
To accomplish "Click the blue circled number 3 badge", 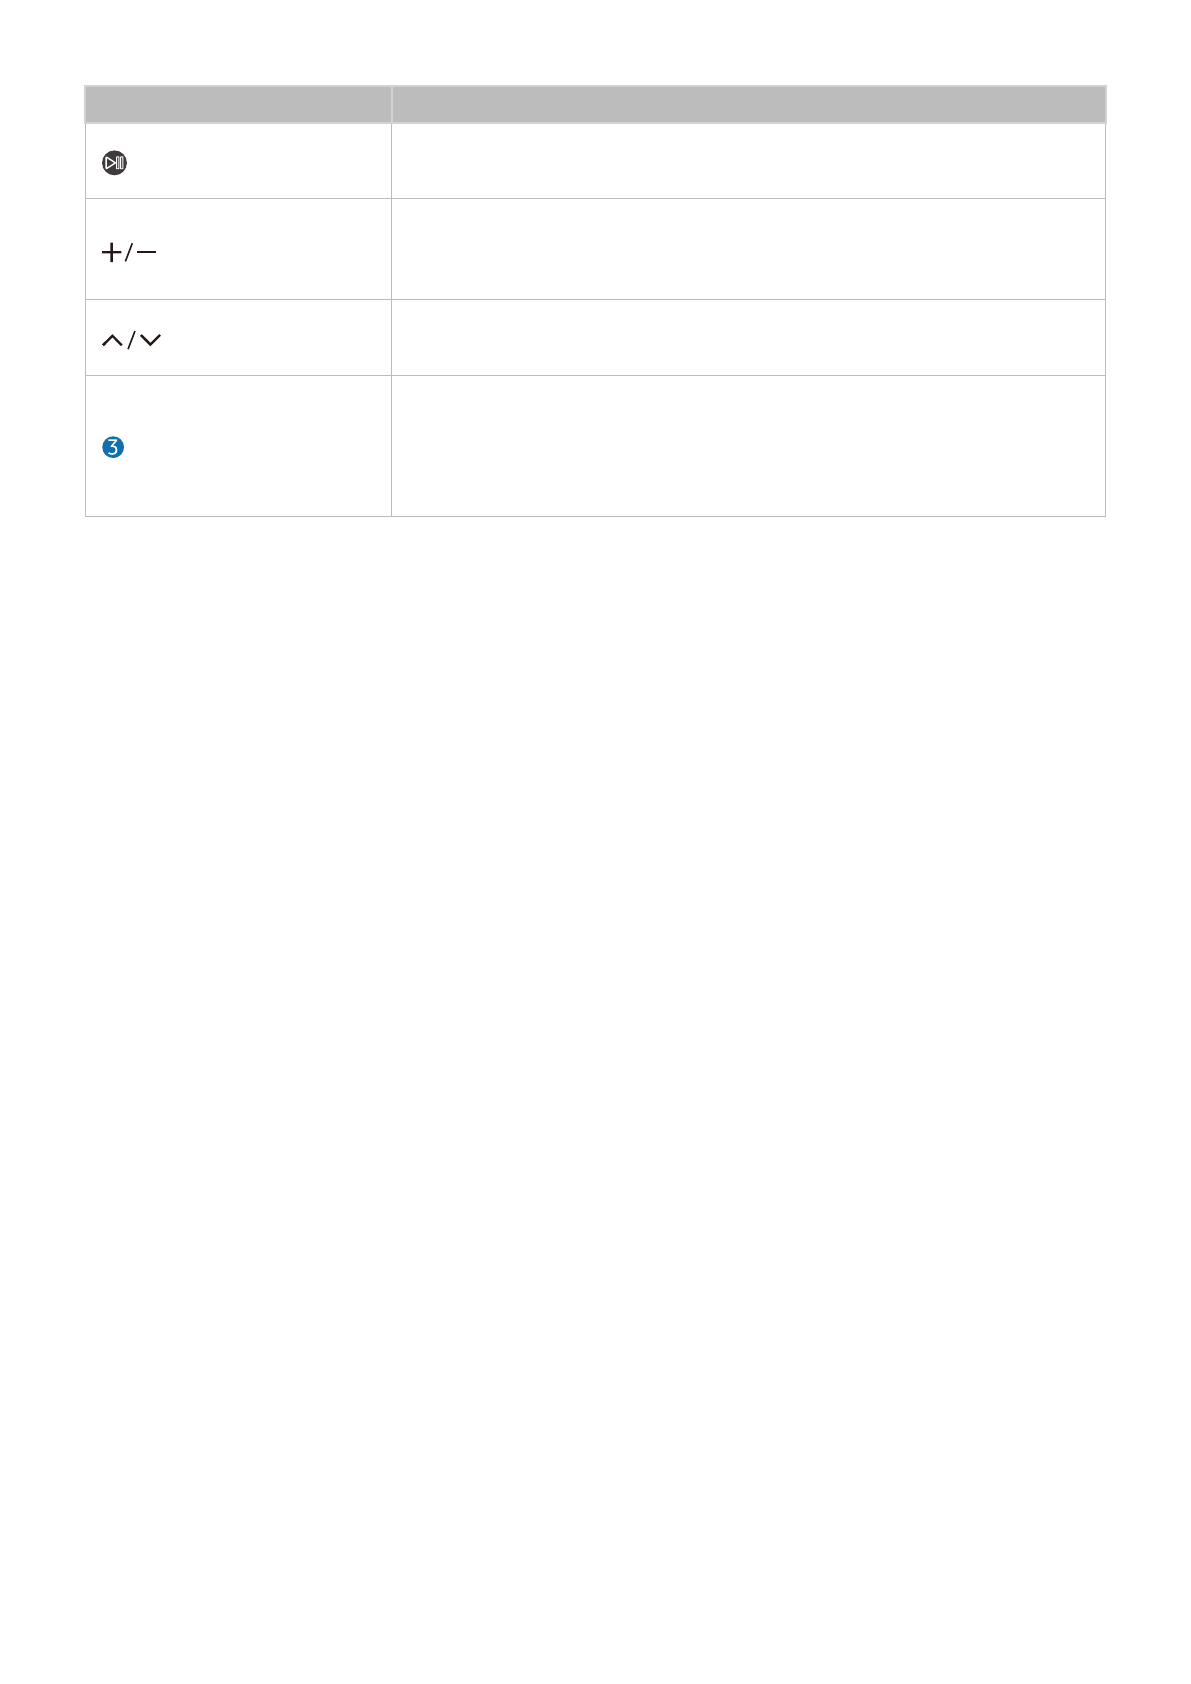I will point(113,447).
